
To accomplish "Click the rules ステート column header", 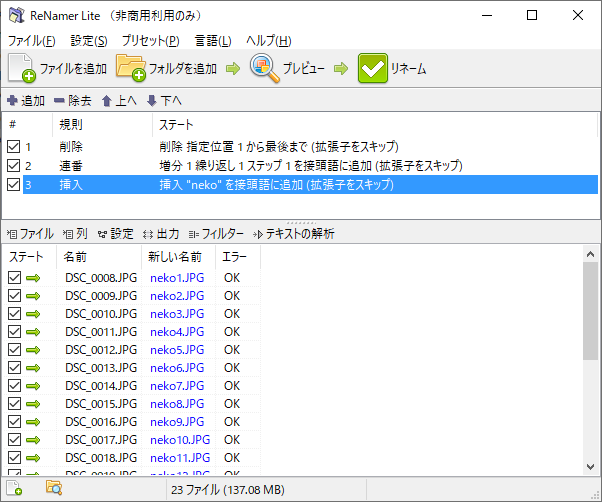I will [x=375, y=124].
